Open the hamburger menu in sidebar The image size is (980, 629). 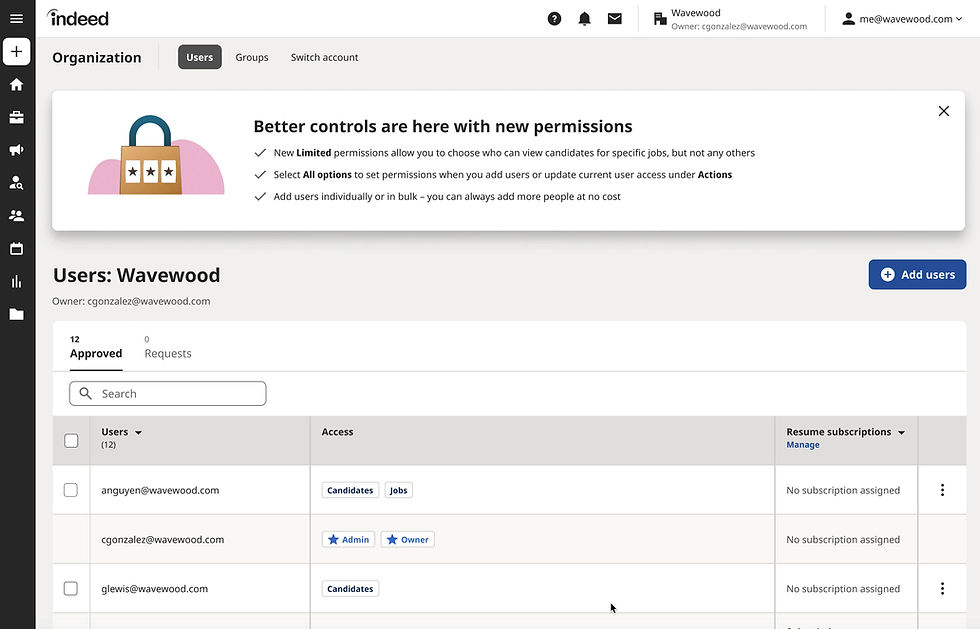coord(17,18)
